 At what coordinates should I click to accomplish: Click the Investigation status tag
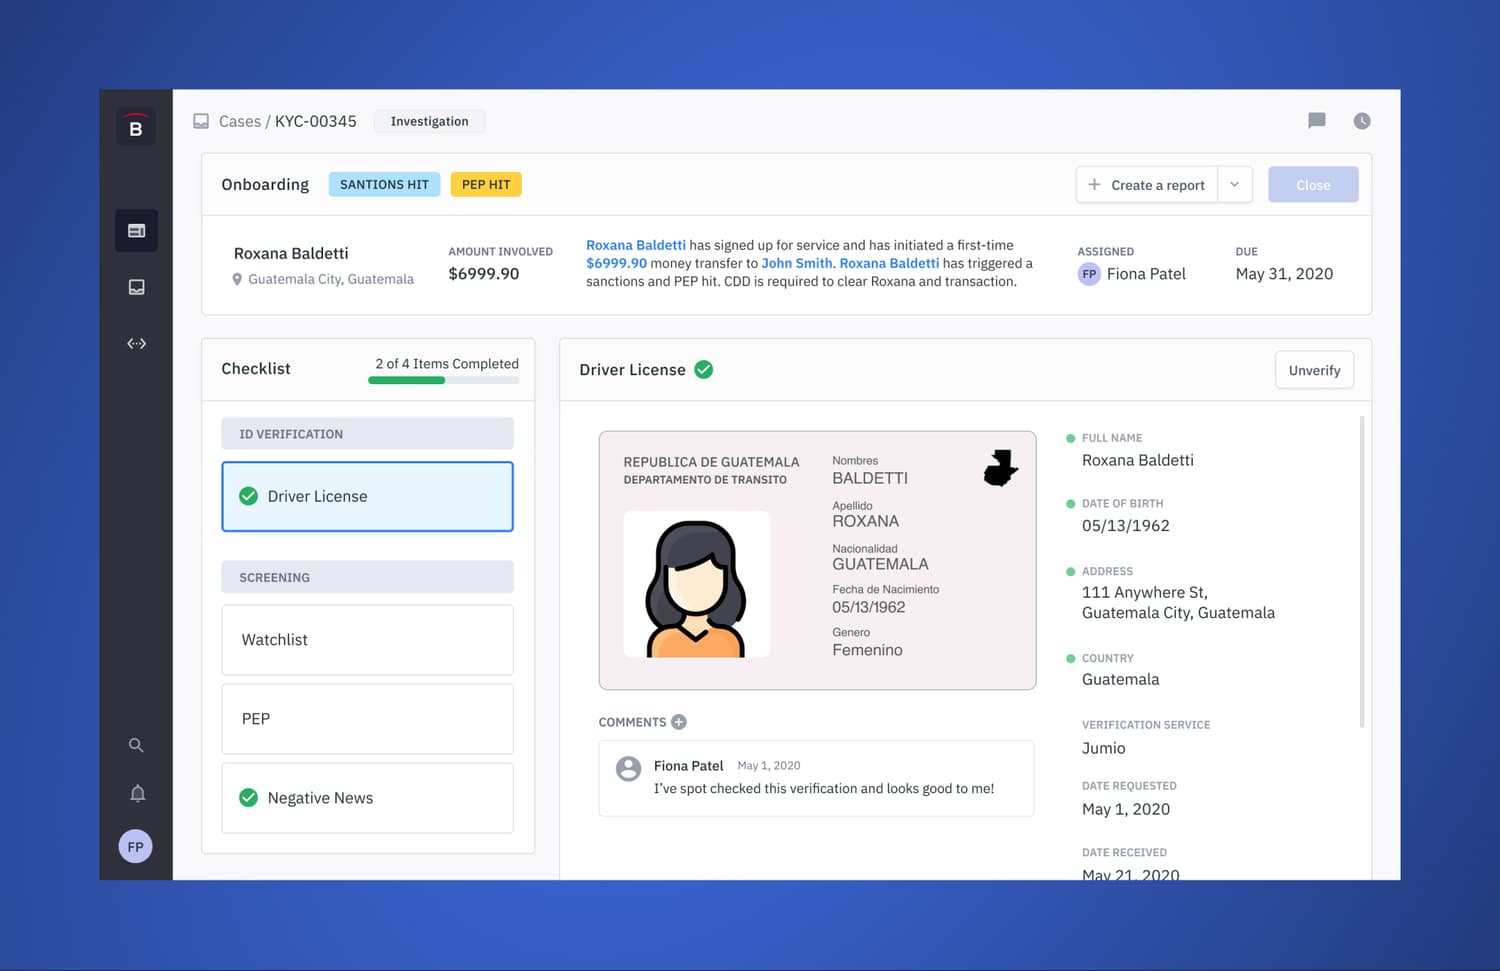pyautogui.click(x=429, y=121)
